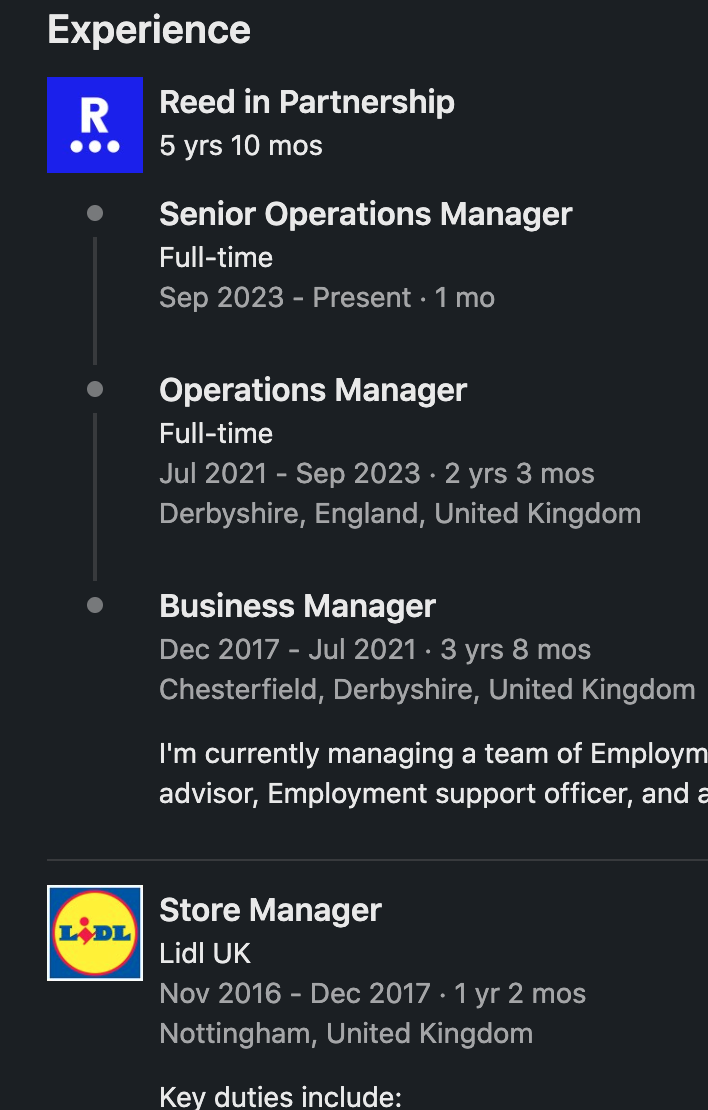Click the timeline dot beside Business Manager
This screenshot has height=1110, width=708.
(95, 605)
